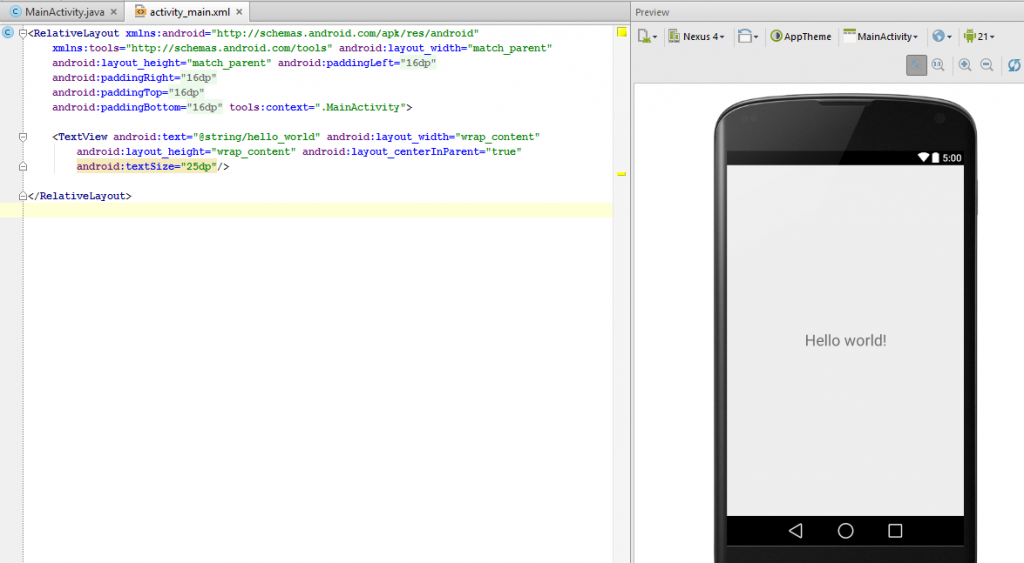Click the battery icon in preview status bar
This screenshot has height=563, width=1024.
935,157
